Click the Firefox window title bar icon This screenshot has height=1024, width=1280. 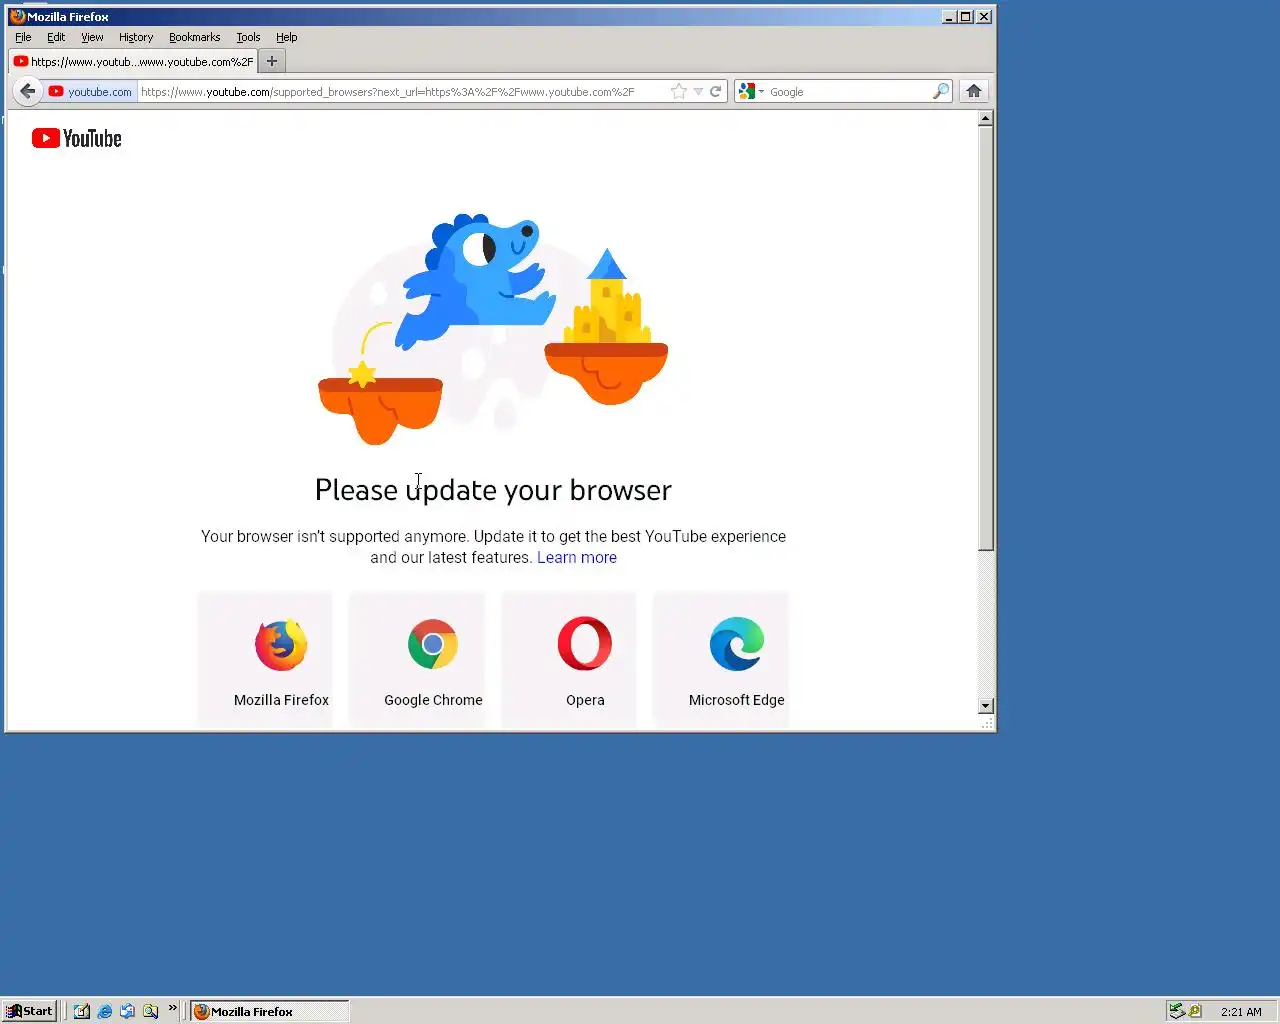(17, 16)
